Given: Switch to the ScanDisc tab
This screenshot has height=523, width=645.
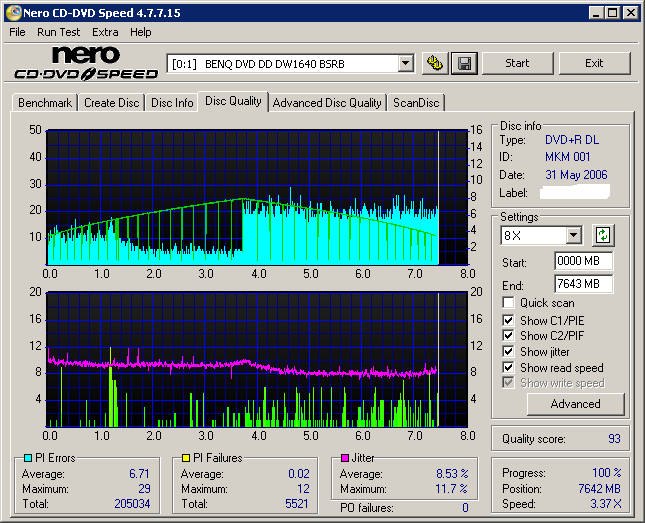Looking at the screenshot, I should pyautogui.click(x=416, y=103).
